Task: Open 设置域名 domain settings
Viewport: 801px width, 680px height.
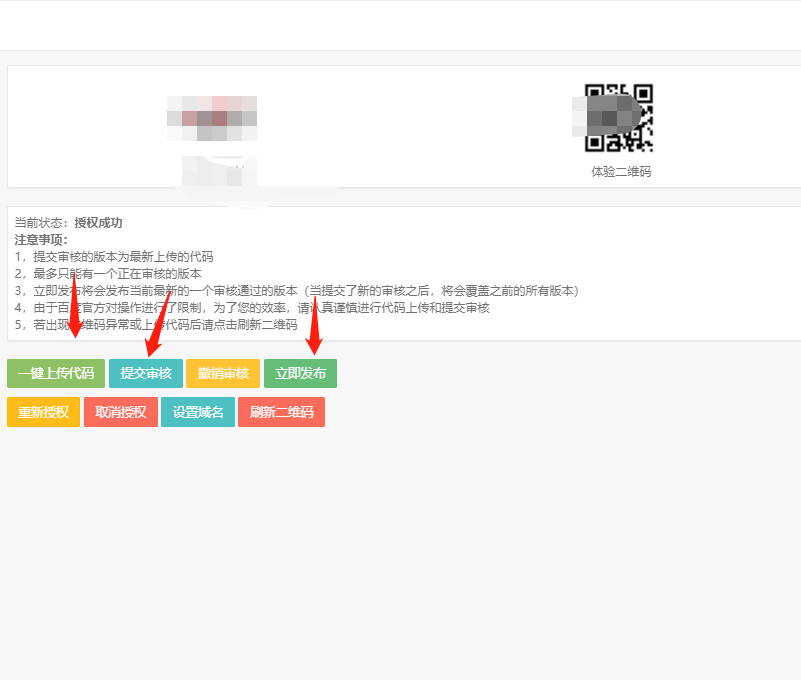Action: pos(198,412)
